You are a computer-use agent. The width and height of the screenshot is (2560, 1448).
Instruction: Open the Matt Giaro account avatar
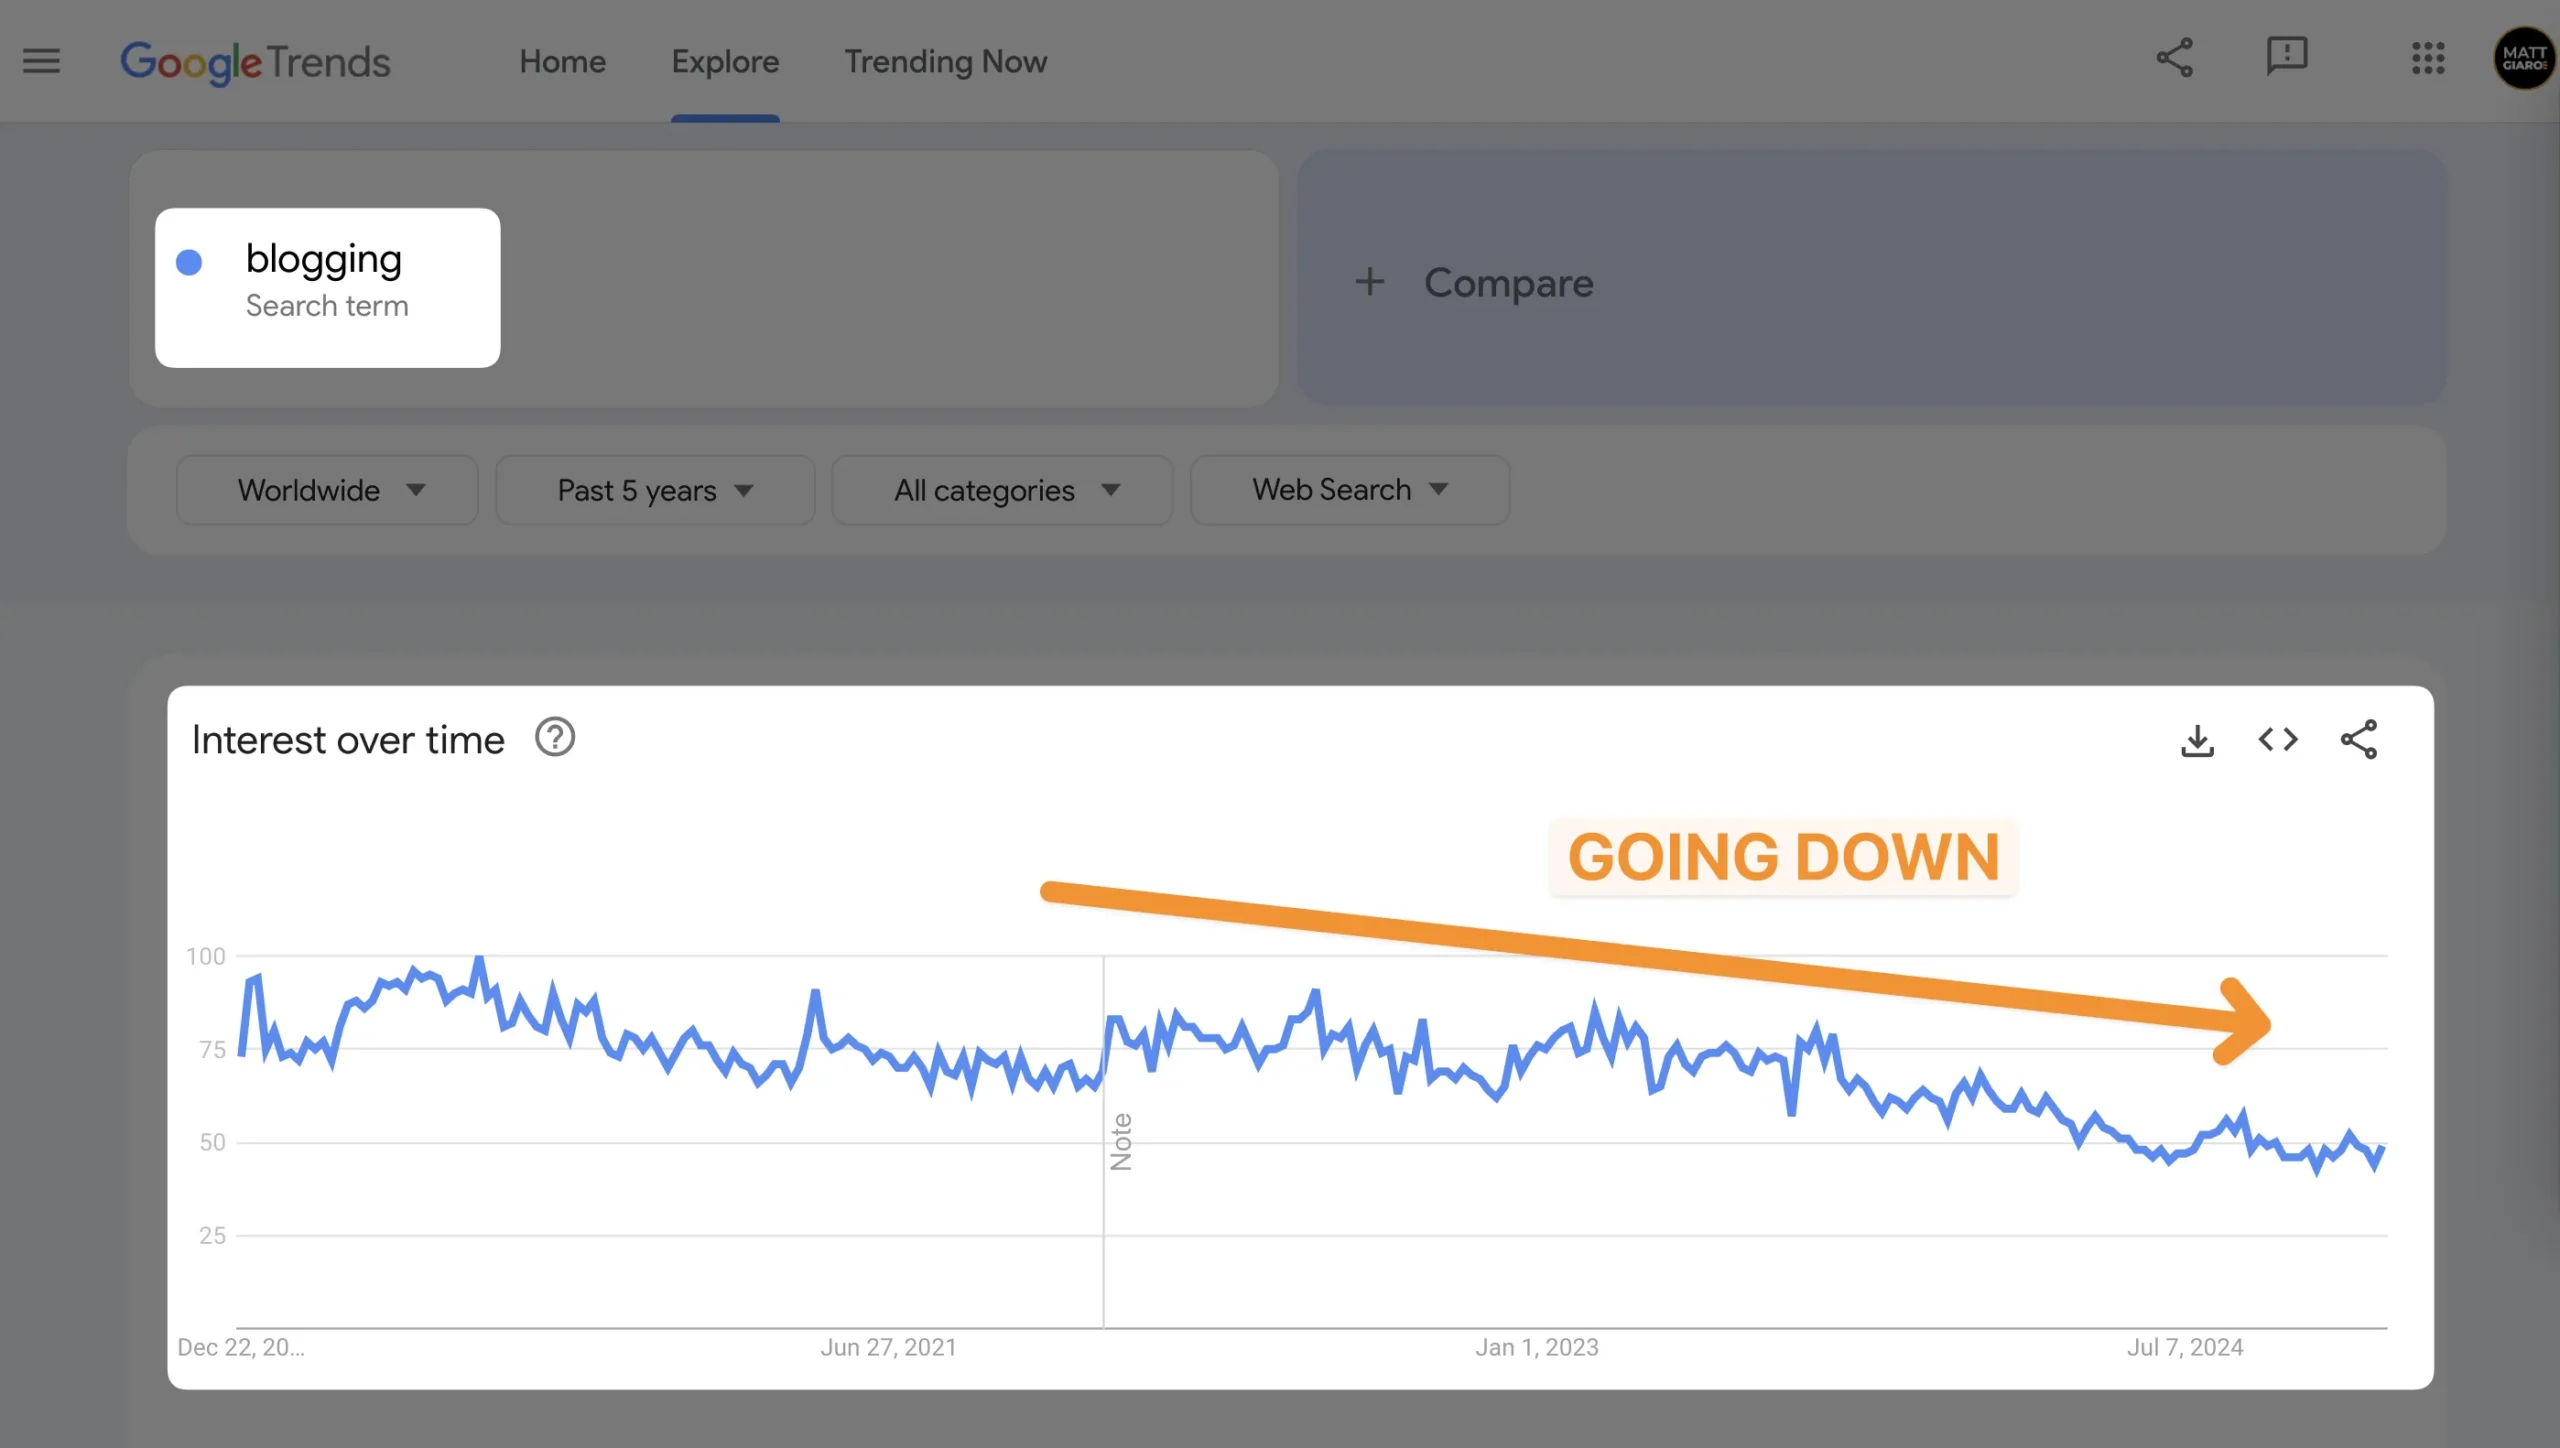click(x=2524, y=58)
